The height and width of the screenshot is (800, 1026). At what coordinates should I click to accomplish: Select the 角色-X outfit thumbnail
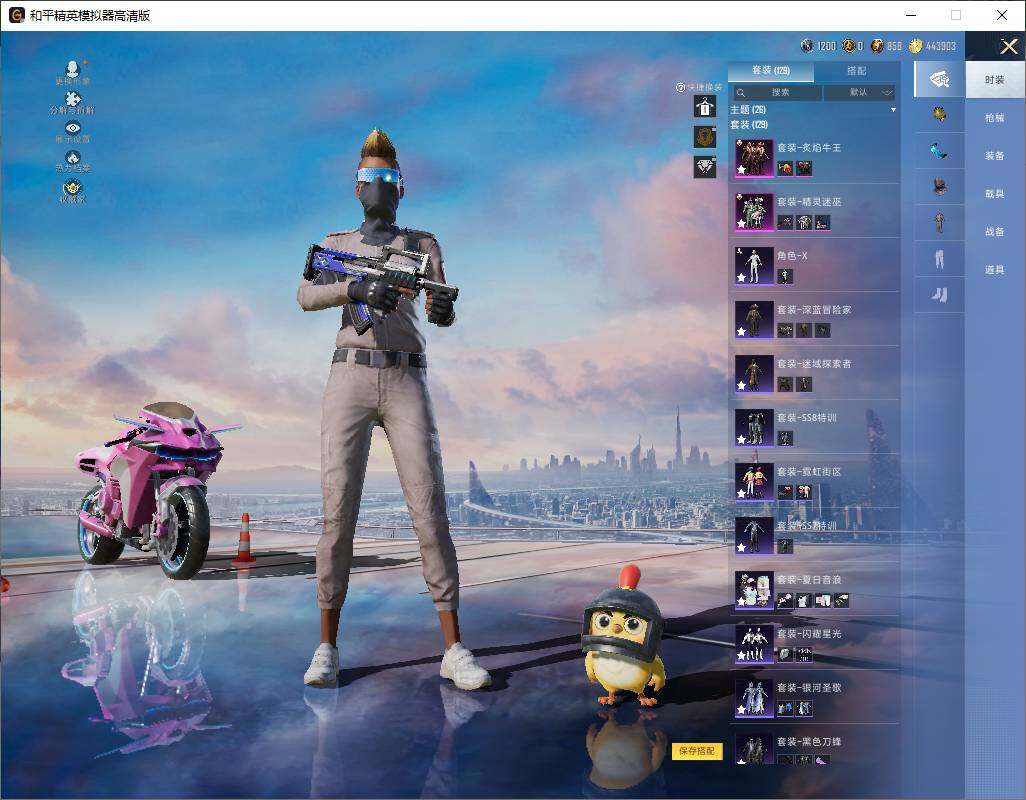coord(754,266)
